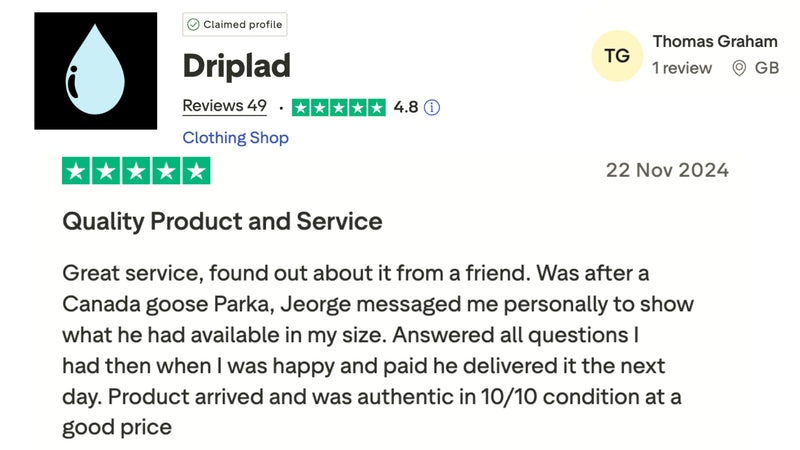Image resolution: width=800 pixels, height=450 pixels.
Task: Click the fifth star of the large review rating
Action: pyautogui.click(x=196, y=170)
